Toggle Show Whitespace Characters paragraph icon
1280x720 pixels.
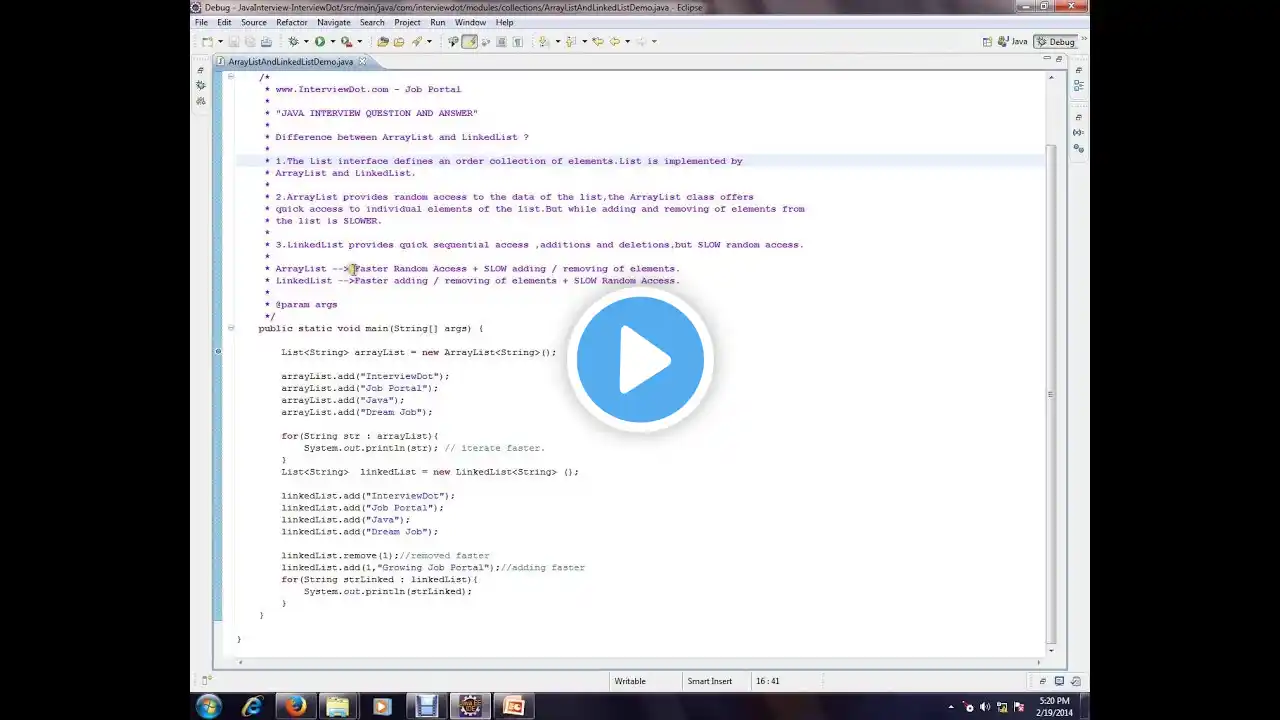[517, 42]
